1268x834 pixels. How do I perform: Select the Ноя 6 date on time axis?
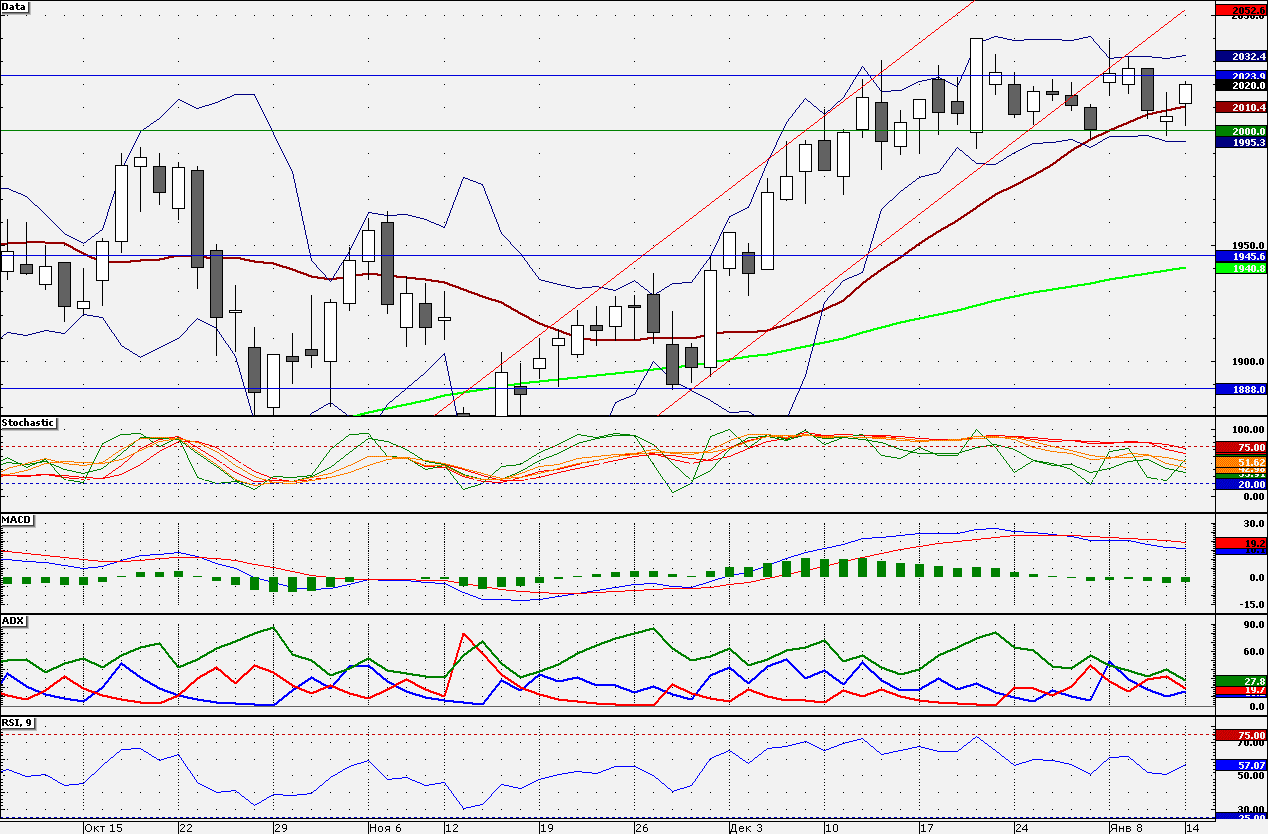point(385,828)
